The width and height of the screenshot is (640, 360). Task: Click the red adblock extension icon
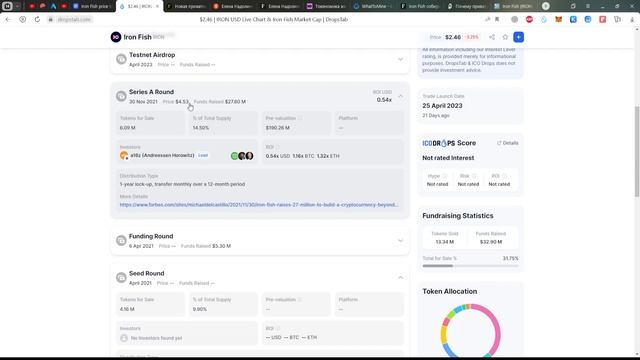529,20
